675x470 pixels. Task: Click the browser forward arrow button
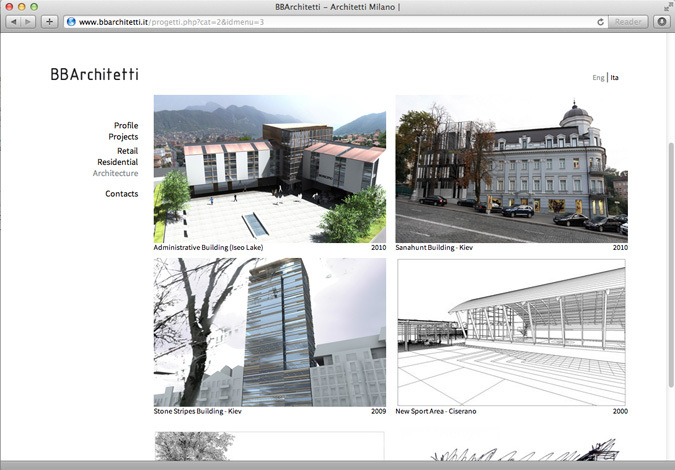(28, 21)
